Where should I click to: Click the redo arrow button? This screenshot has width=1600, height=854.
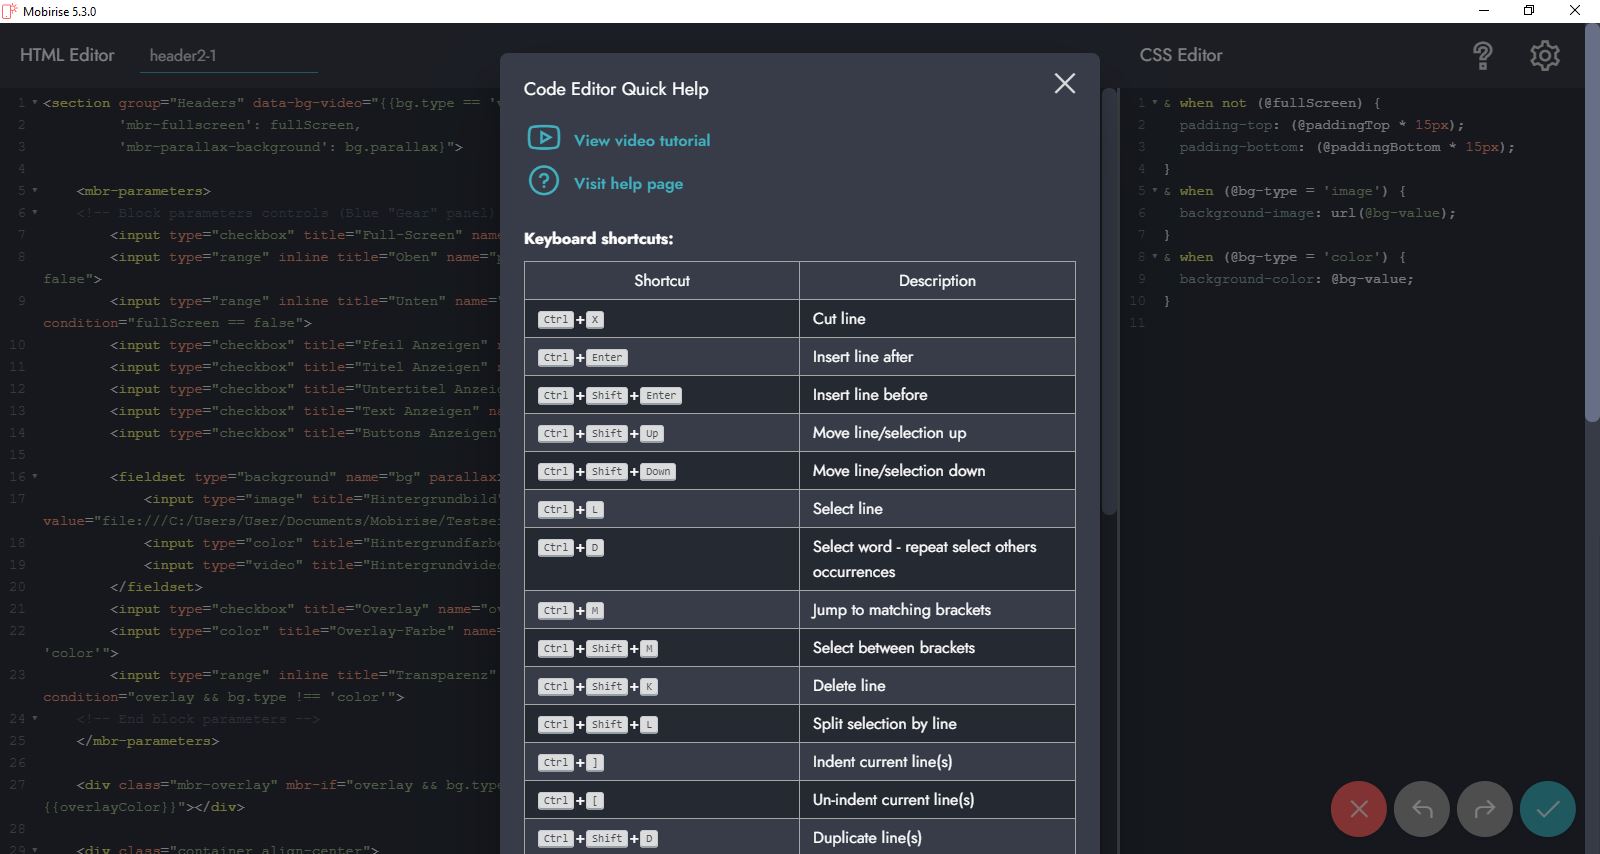pos(1484,809)
